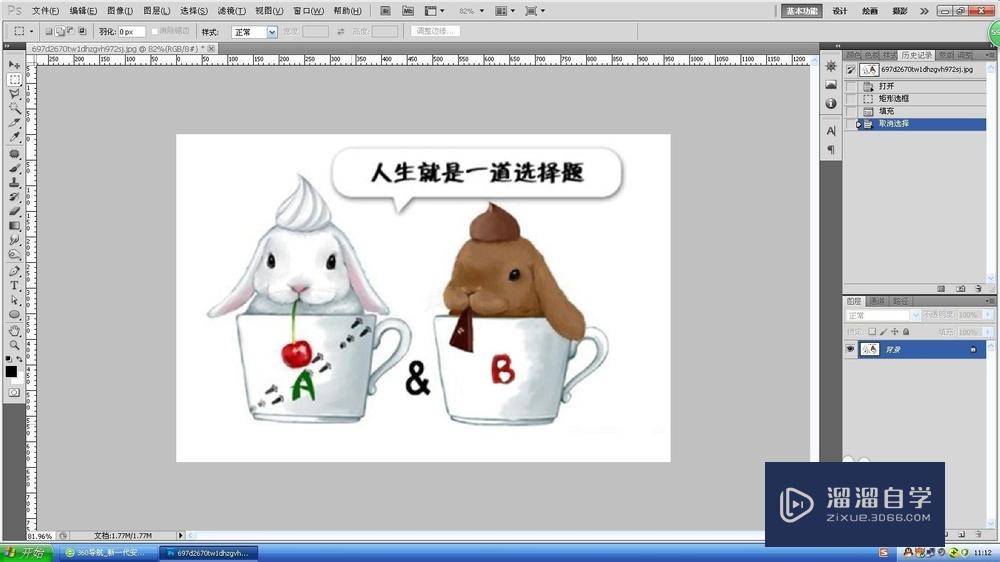
Task: Open the Paragraph panel icon
Action: pos(830,150)
